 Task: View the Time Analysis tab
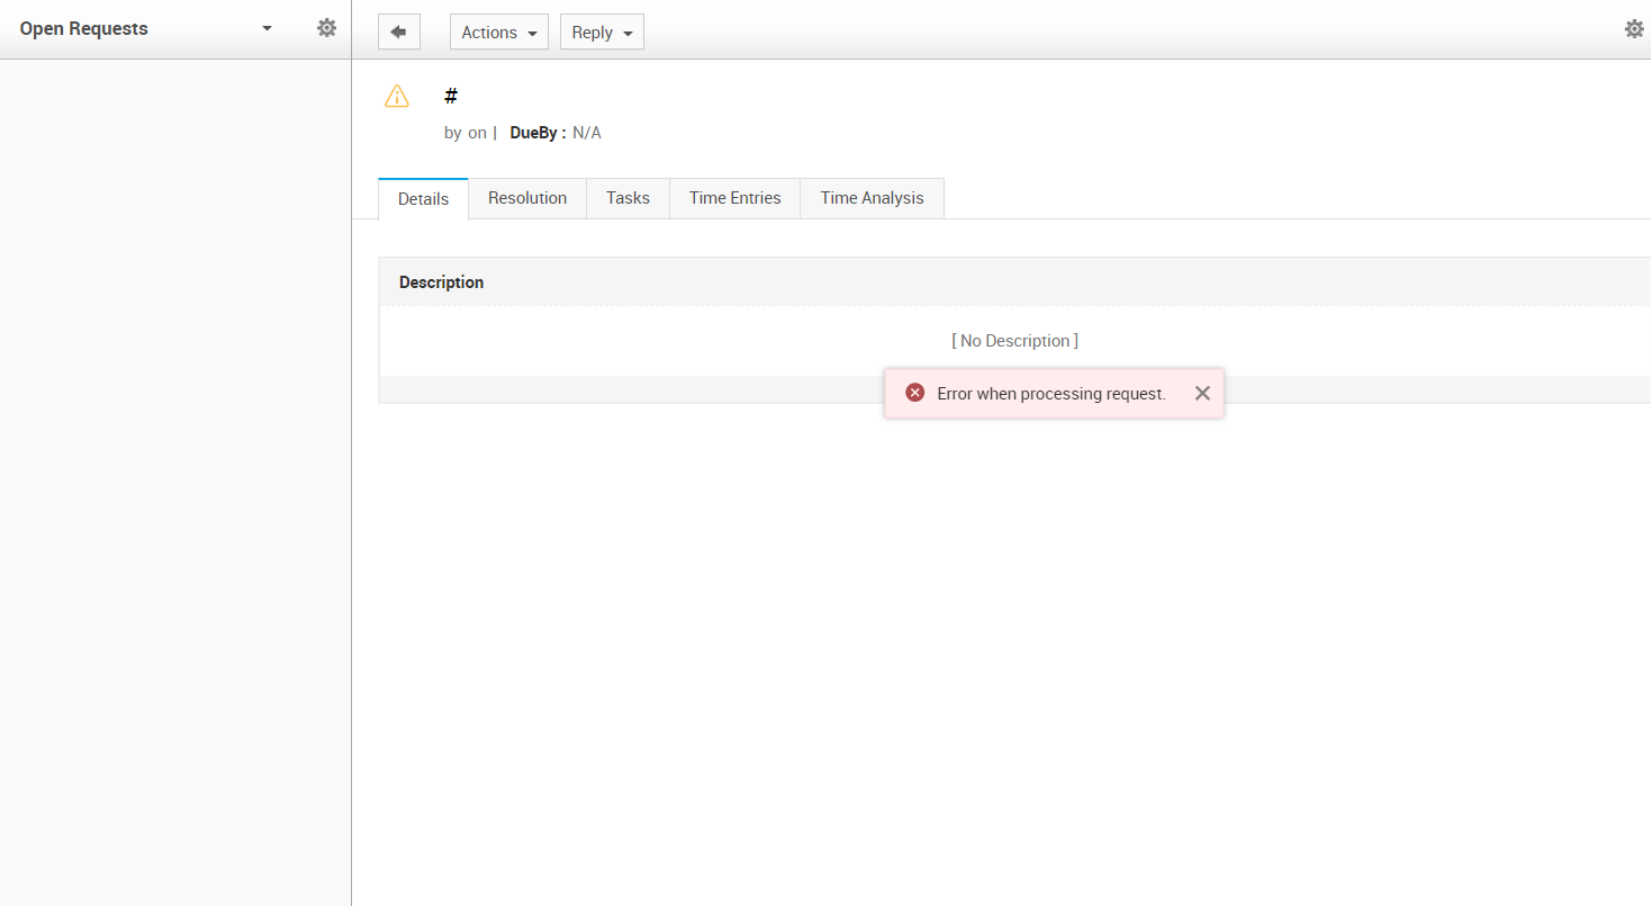point(871,198)
